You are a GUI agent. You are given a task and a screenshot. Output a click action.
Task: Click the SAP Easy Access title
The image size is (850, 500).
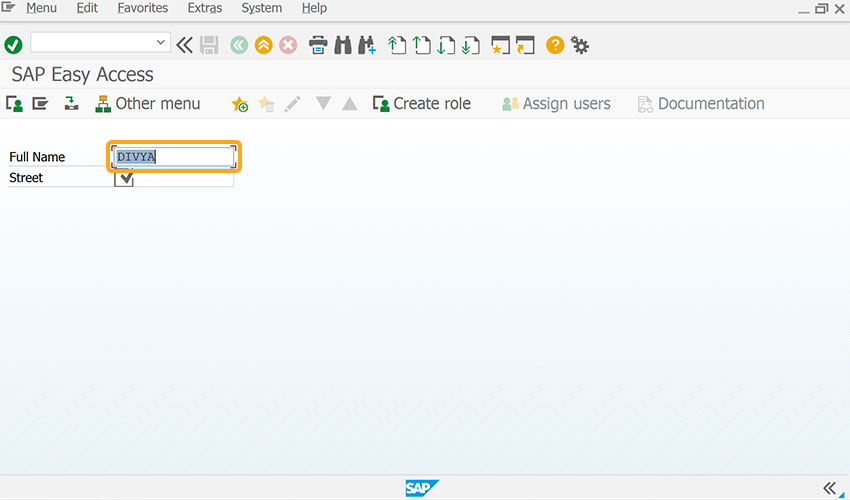[82, 74]
